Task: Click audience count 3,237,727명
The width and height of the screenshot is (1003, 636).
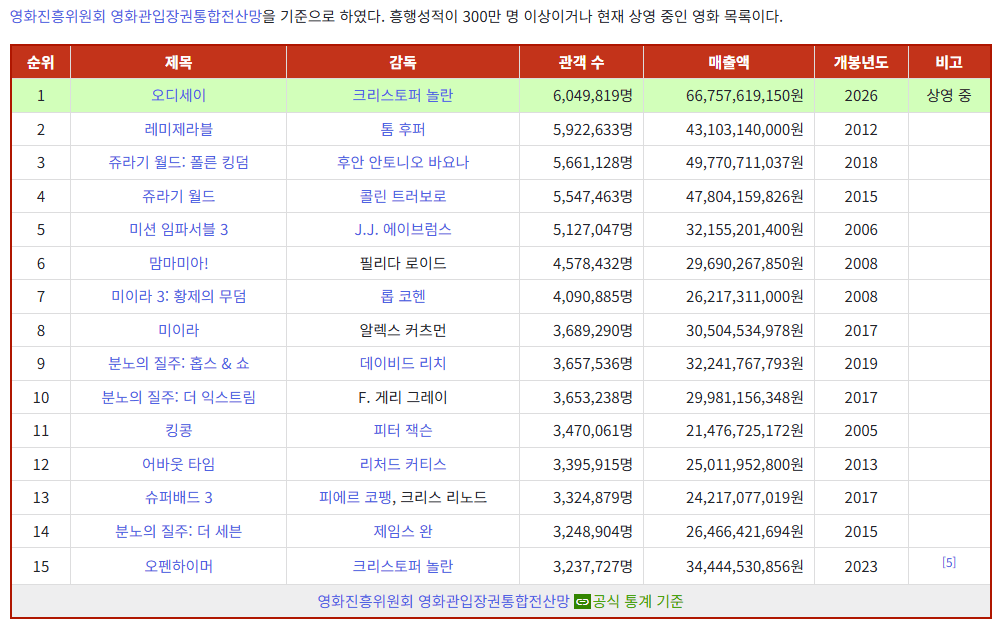Action: tap(593, 567)
